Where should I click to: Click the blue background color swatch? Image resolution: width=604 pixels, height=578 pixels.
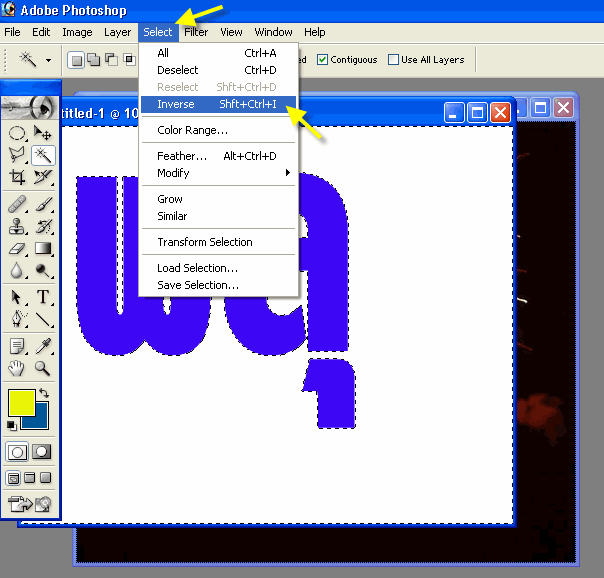pos(42,421)
